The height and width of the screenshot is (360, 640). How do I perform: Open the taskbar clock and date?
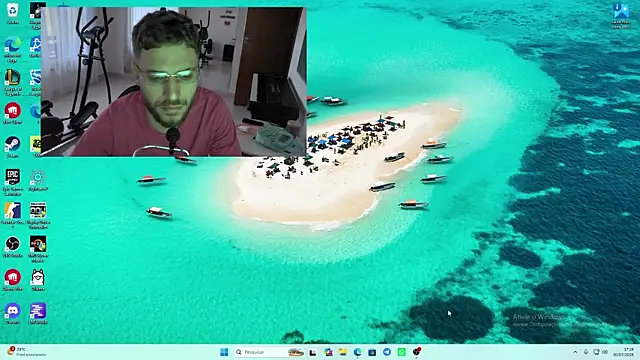(x=623, y=352)
